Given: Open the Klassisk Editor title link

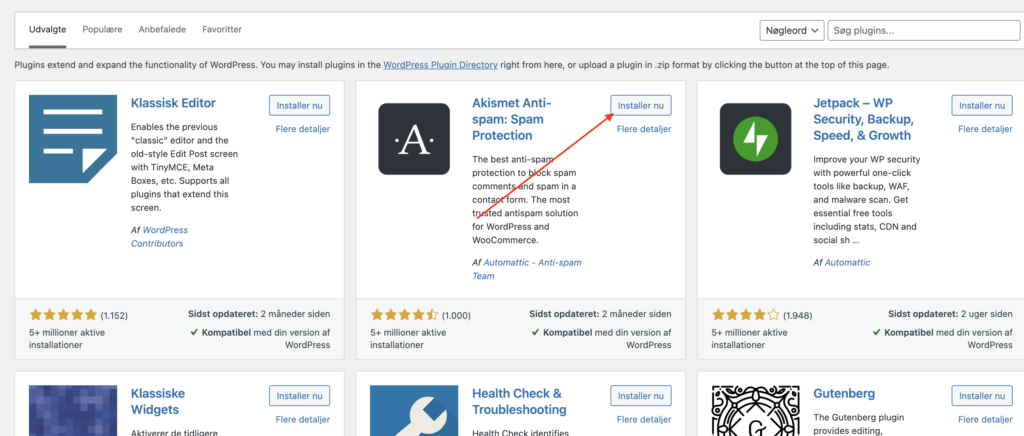Looking at the screenshot, I should point(173,103).
